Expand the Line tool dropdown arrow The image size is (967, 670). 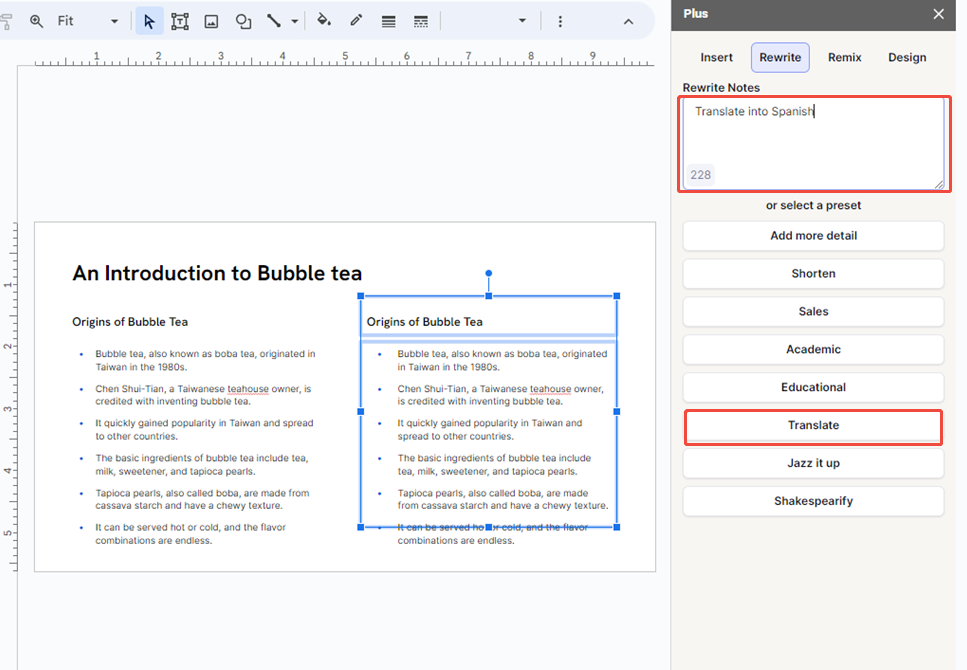[290, 20]
